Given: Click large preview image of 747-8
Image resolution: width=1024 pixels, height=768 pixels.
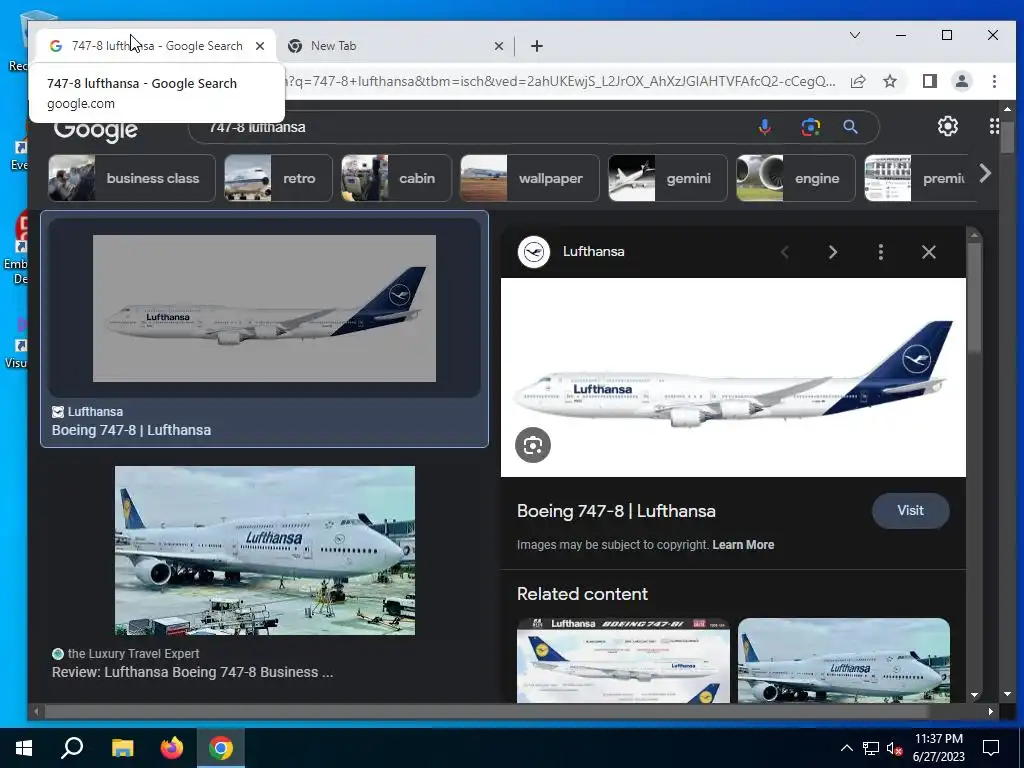Looking at the screenshot, I should coord(733,377).
